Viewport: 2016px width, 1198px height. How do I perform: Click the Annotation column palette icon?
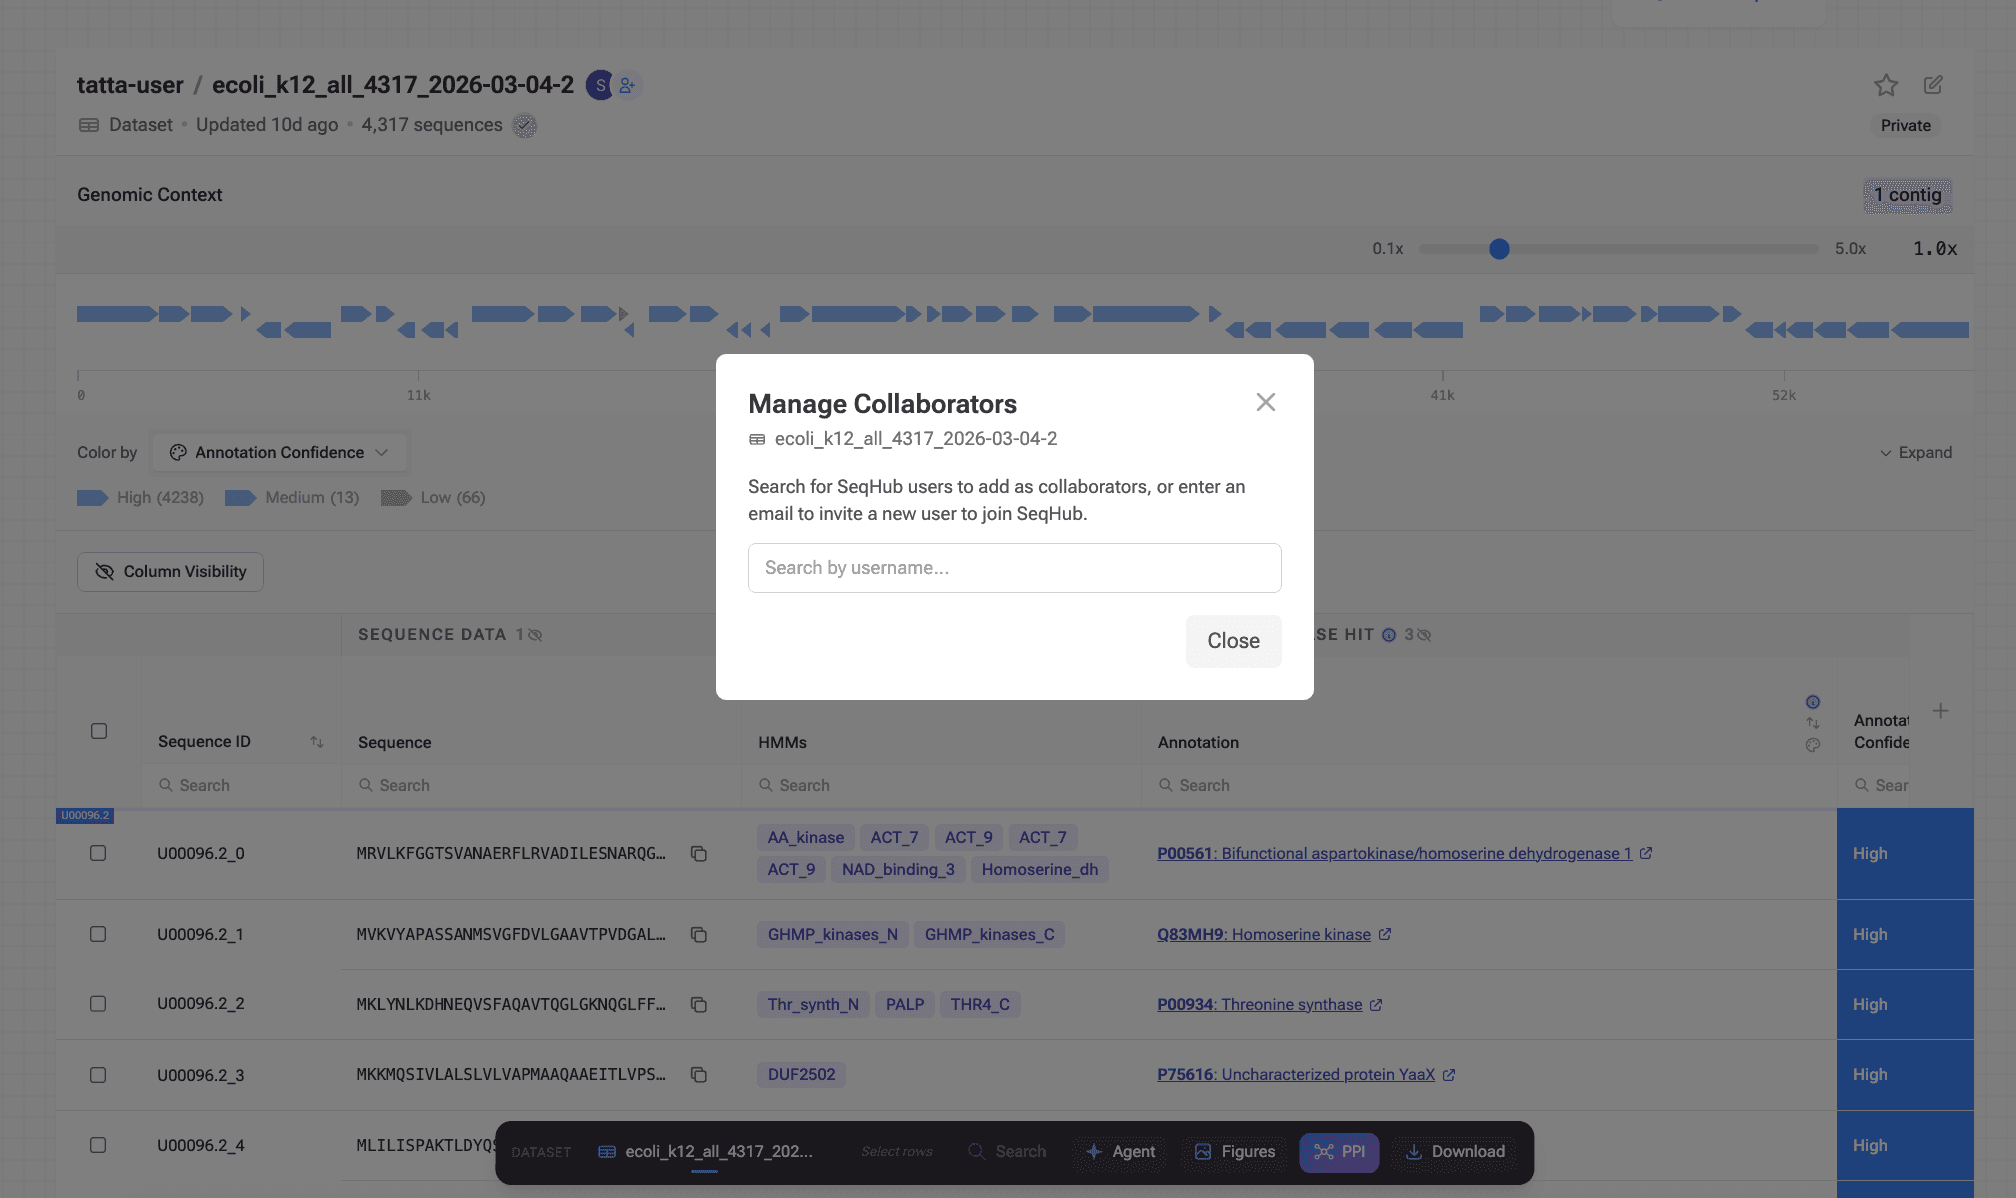click(x=1812, y=745)
